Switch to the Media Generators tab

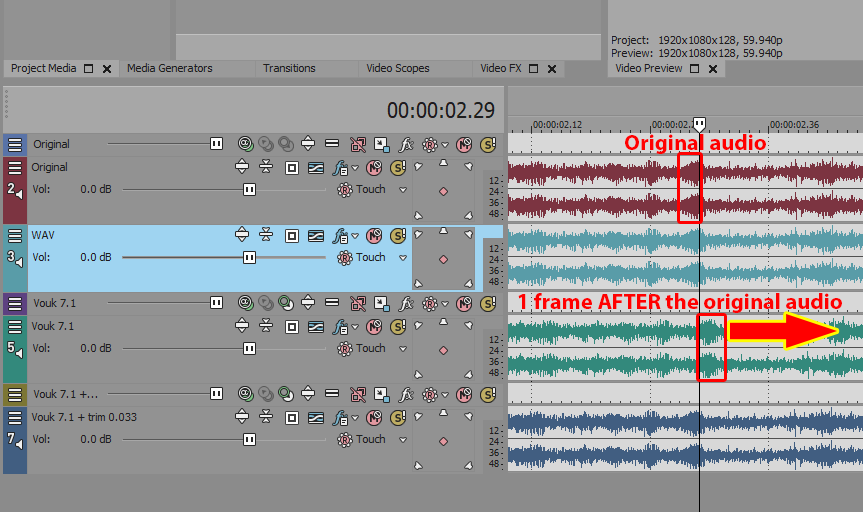click(x=169, y=68)
